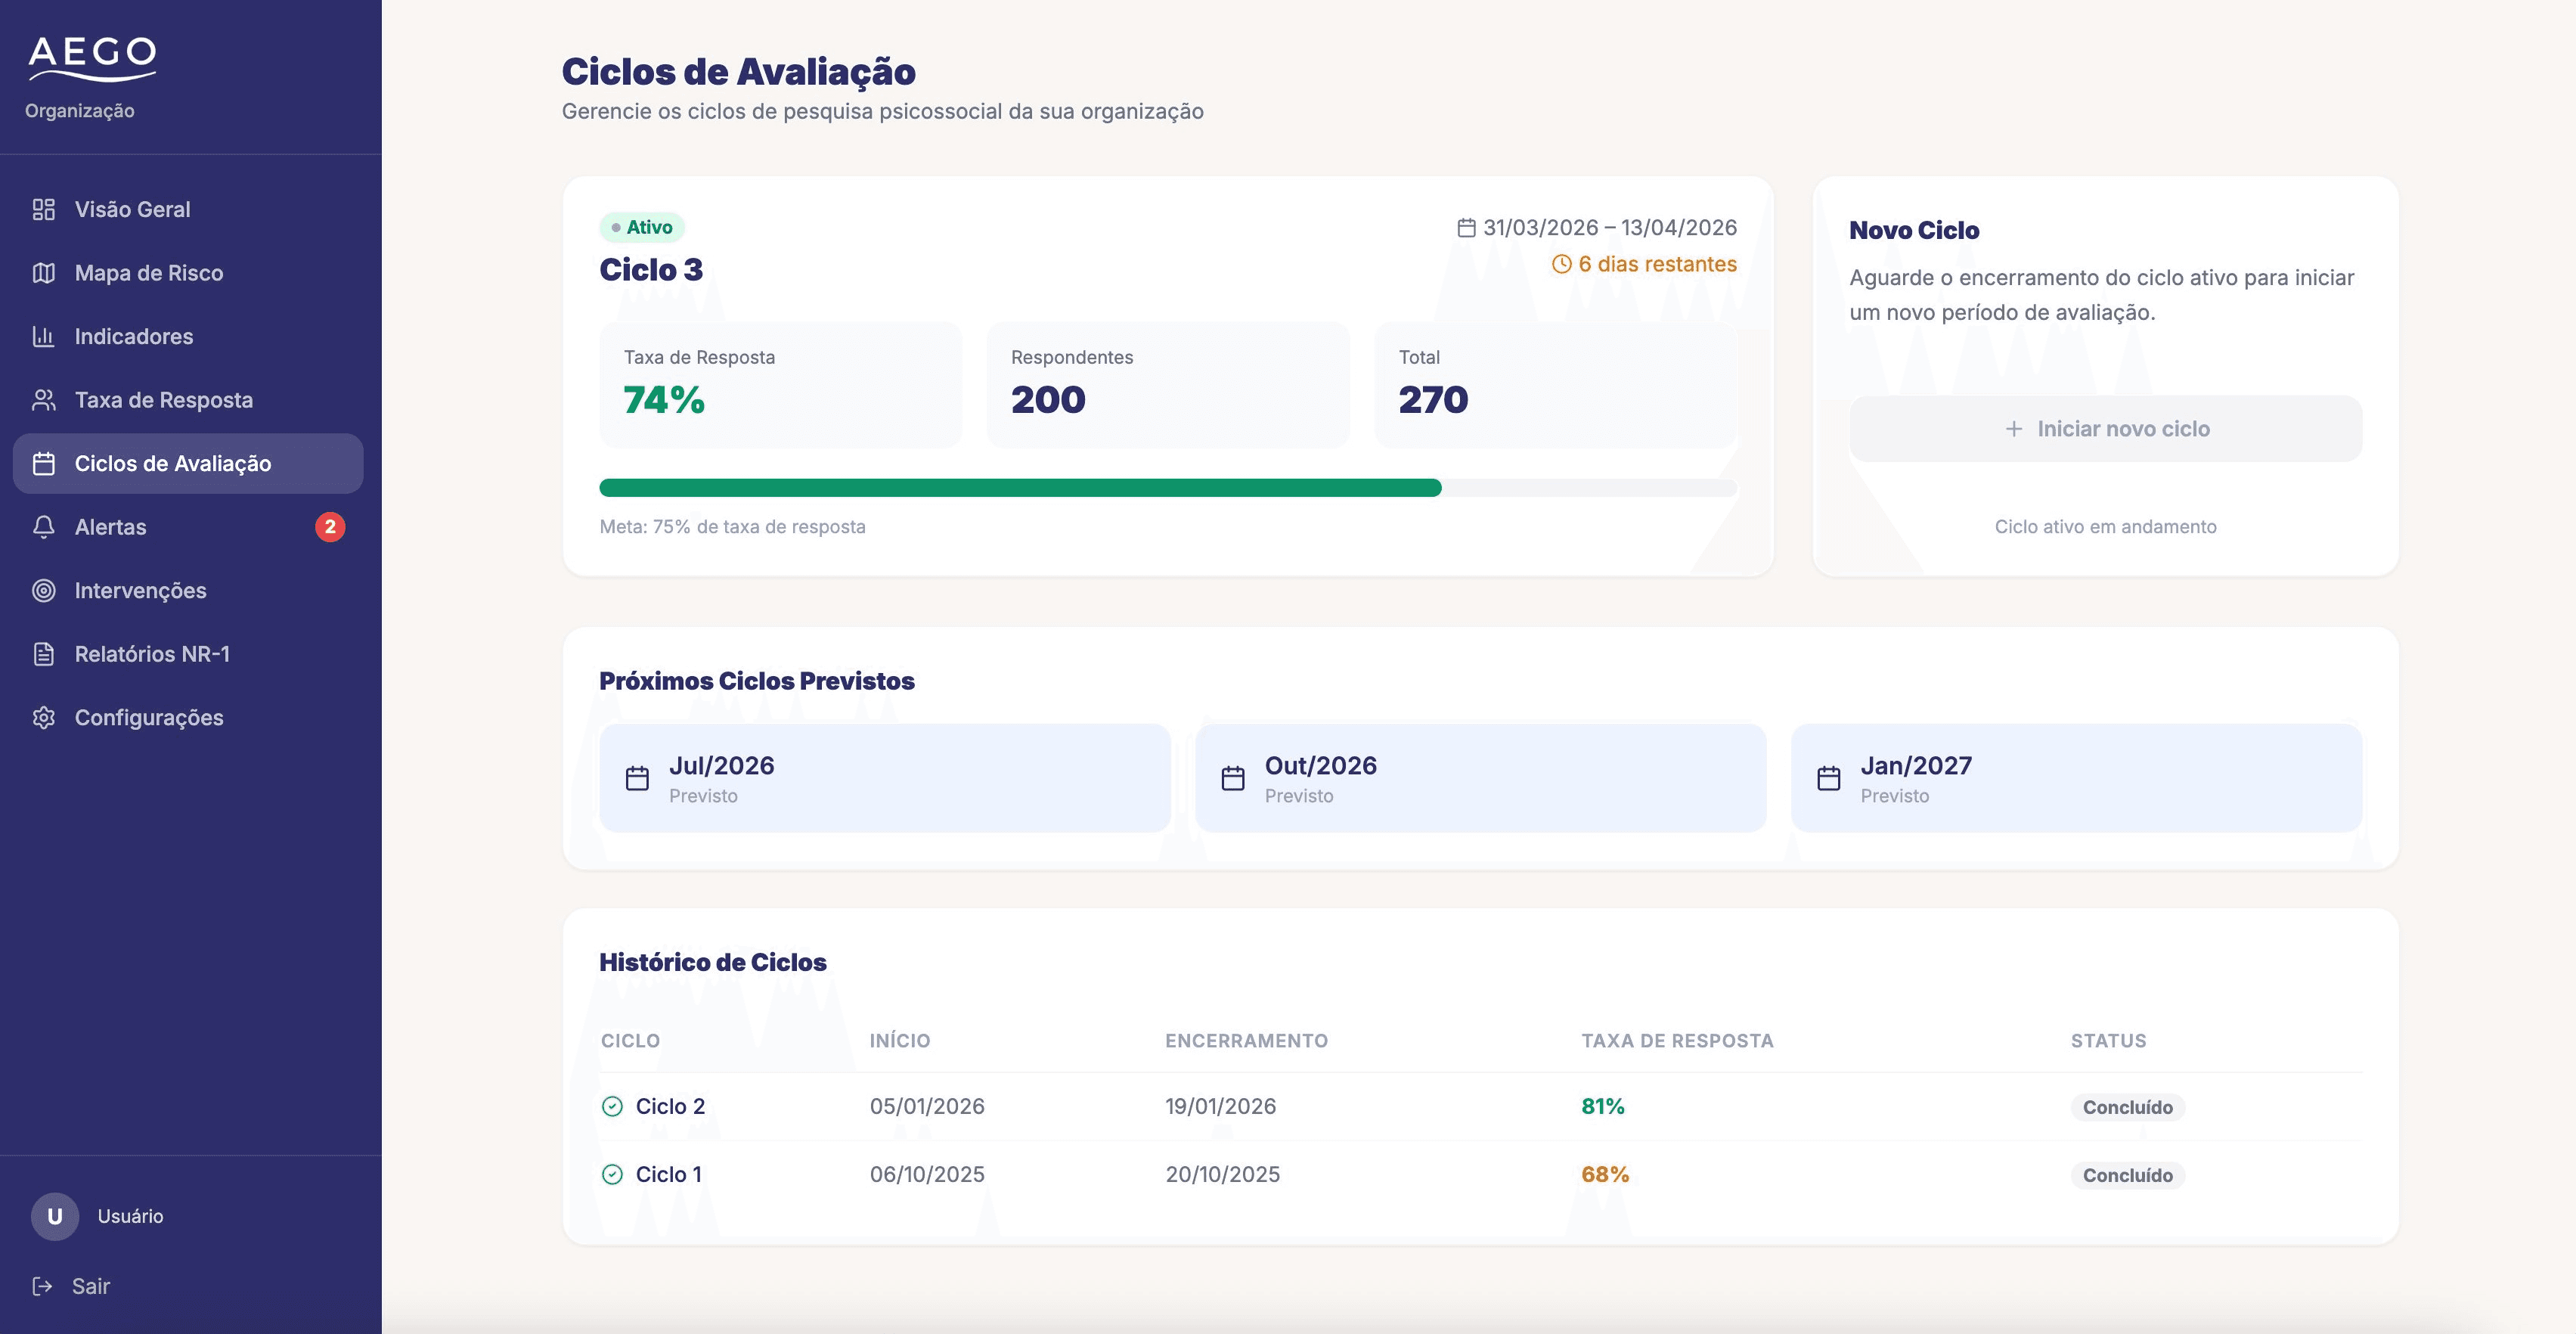Click the Usuário avatar

point(55,1216)
